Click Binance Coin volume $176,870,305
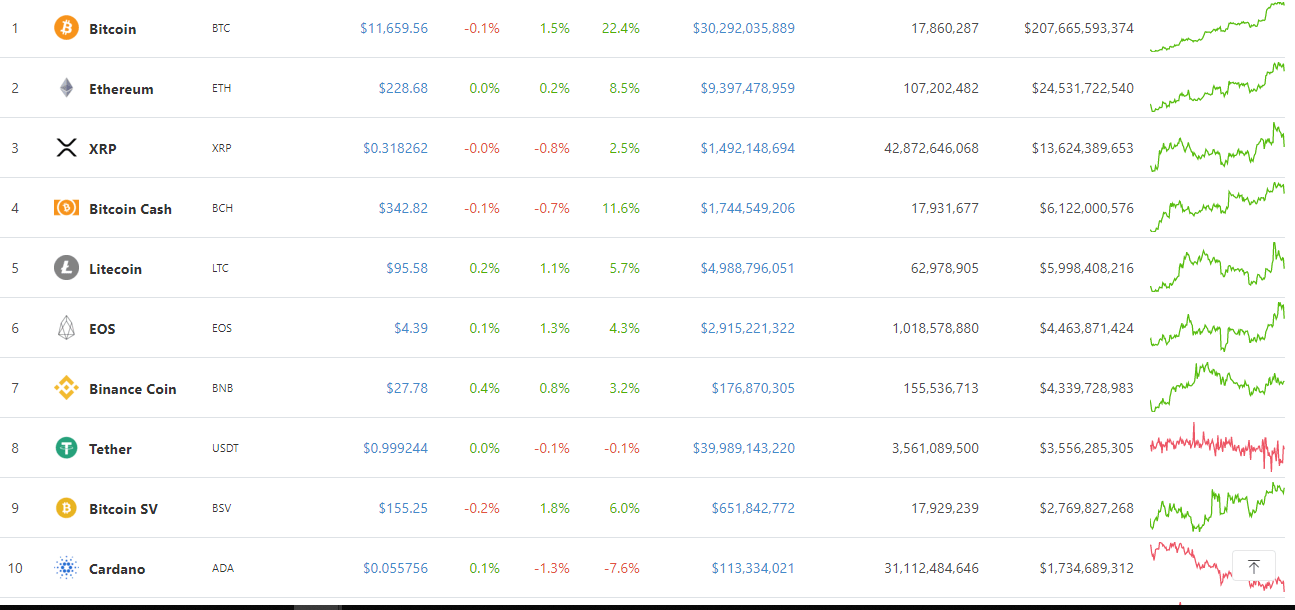This screenshot has height=610, width=1295. click(x=753, y=388)
